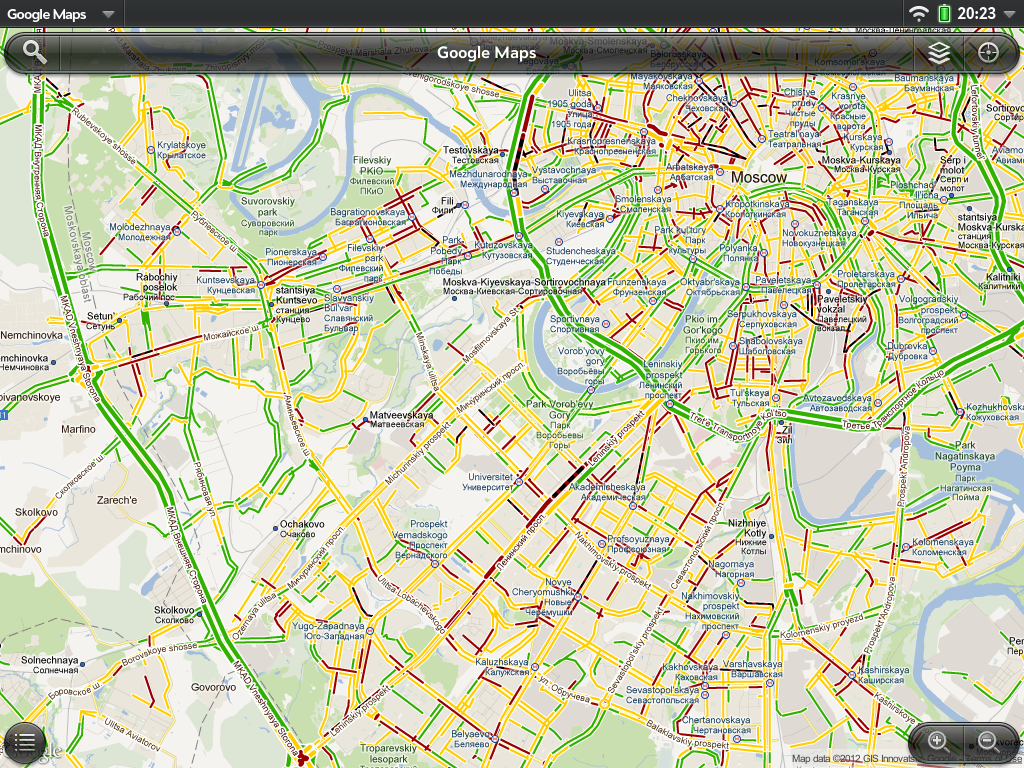This screenshot has width=1024, height=768.
Task: Zoom in with the plus magnifier
Action: (x=938, y=741)
